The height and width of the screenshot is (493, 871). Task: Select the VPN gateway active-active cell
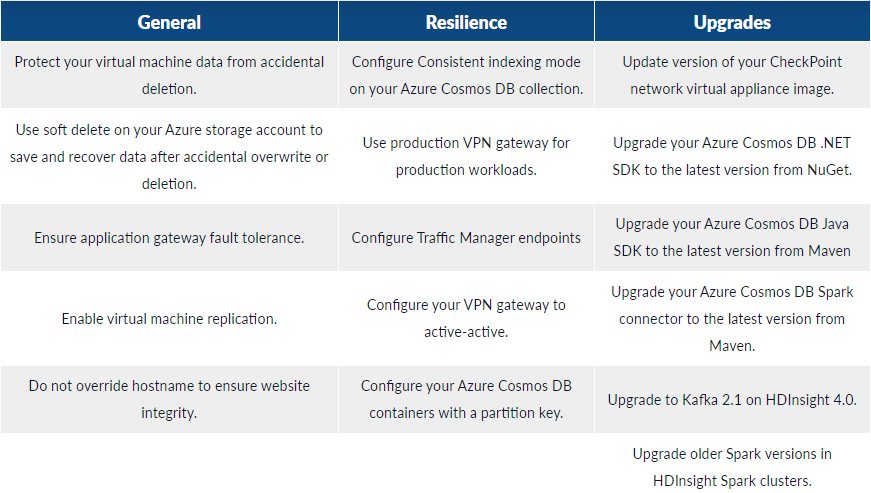pos(466,318)
